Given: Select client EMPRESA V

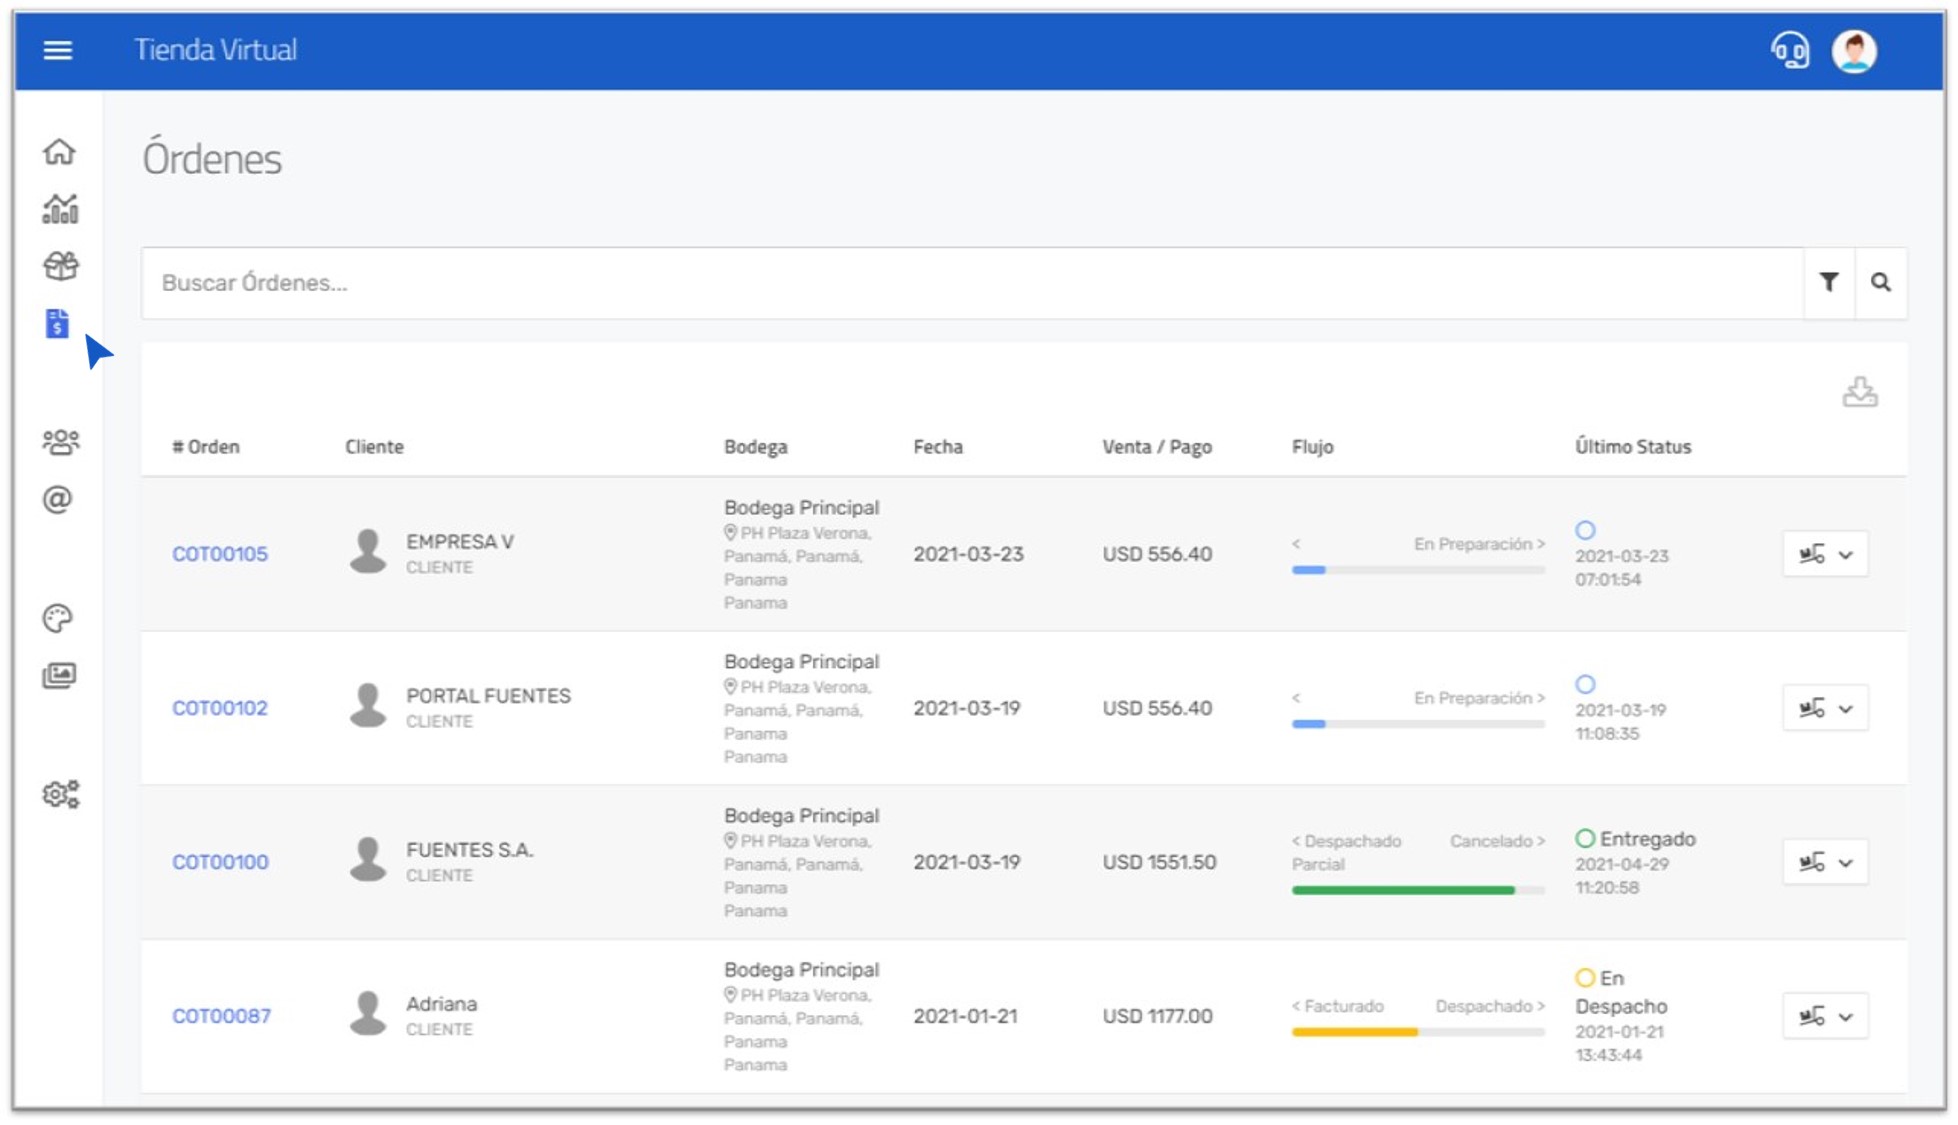Looking at the screenshot, I should coord(459,542).
